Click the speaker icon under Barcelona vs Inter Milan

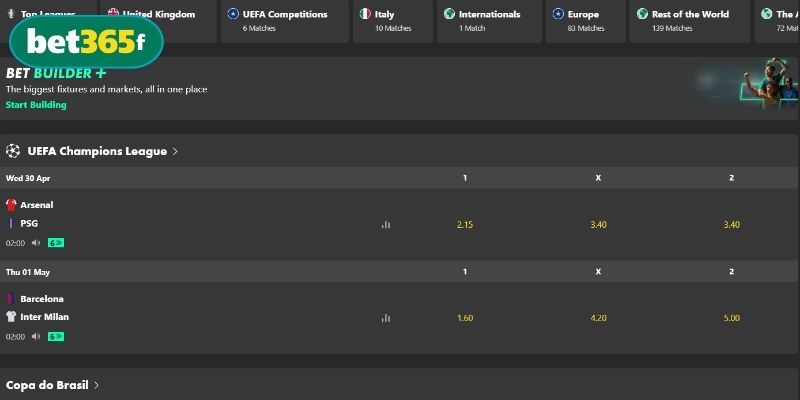36,336
